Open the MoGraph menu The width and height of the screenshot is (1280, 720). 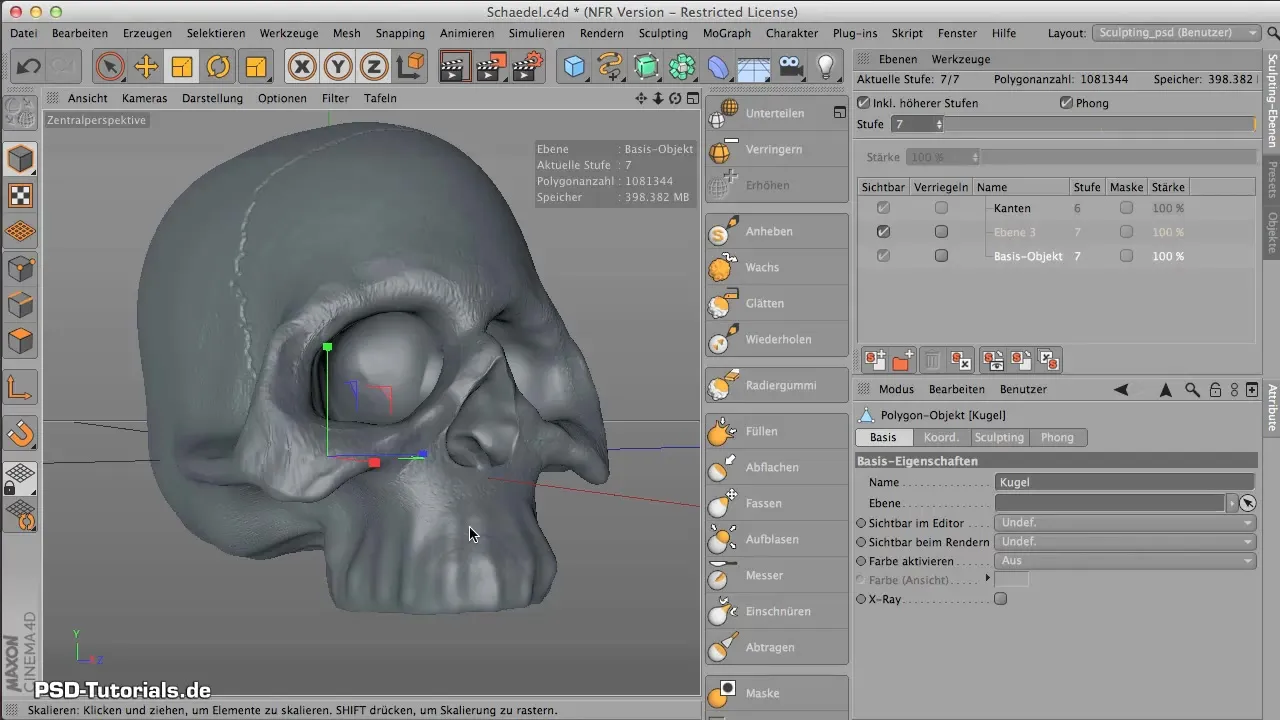pyautogui.click(x=727, y=33)
